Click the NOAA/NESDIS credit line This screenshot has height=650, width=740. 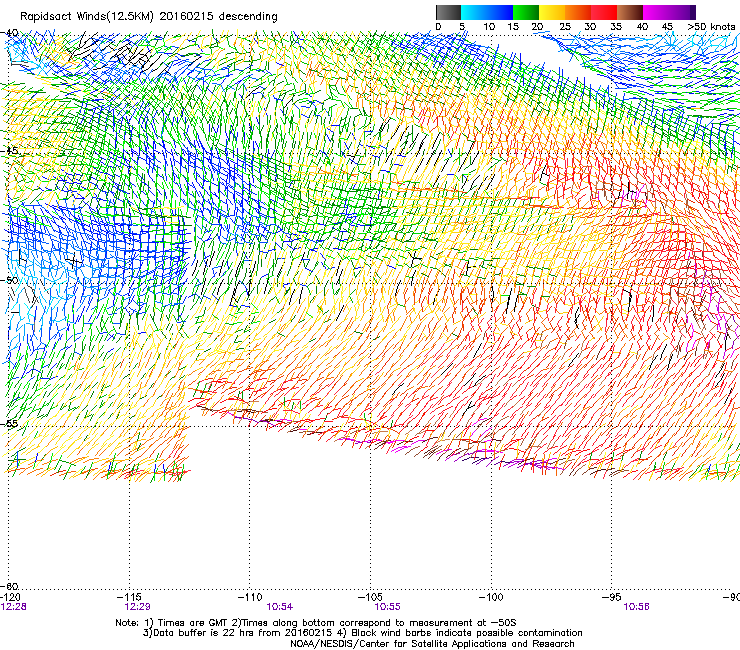click(432, 644)
